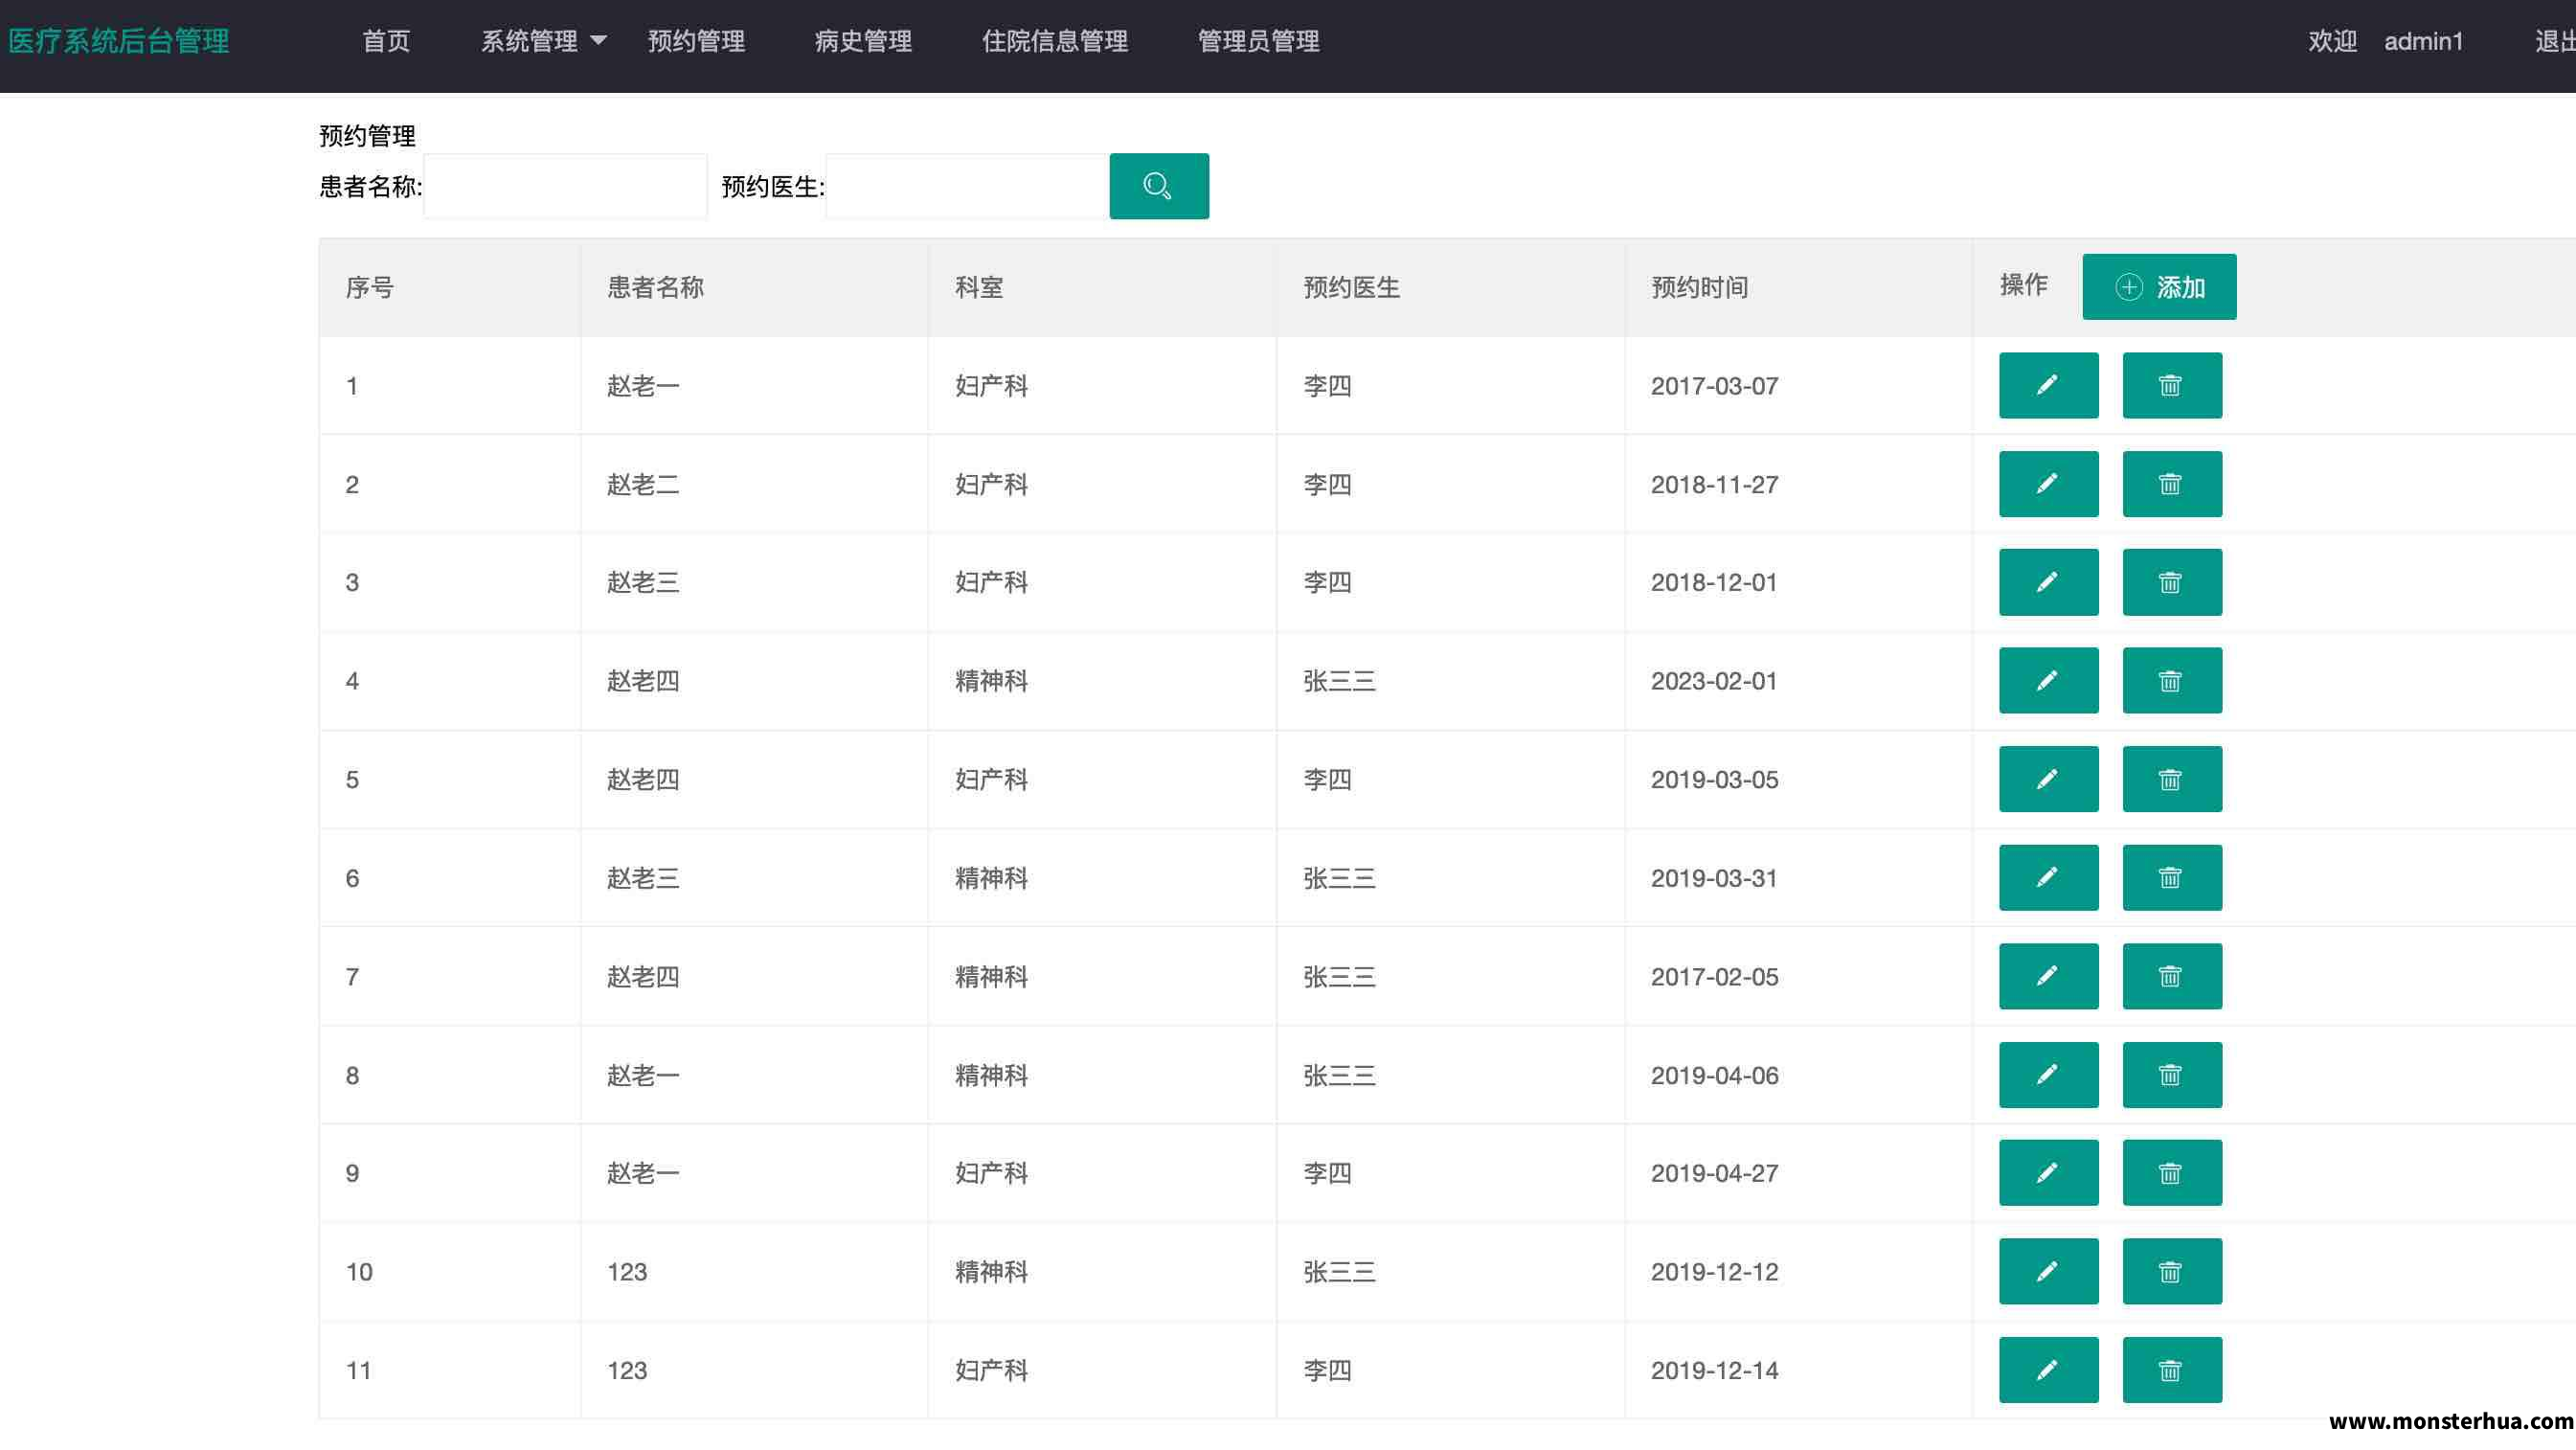Click the admin1 username link
Viewport: 2576px width, 1450px height.
(2423, 41)
